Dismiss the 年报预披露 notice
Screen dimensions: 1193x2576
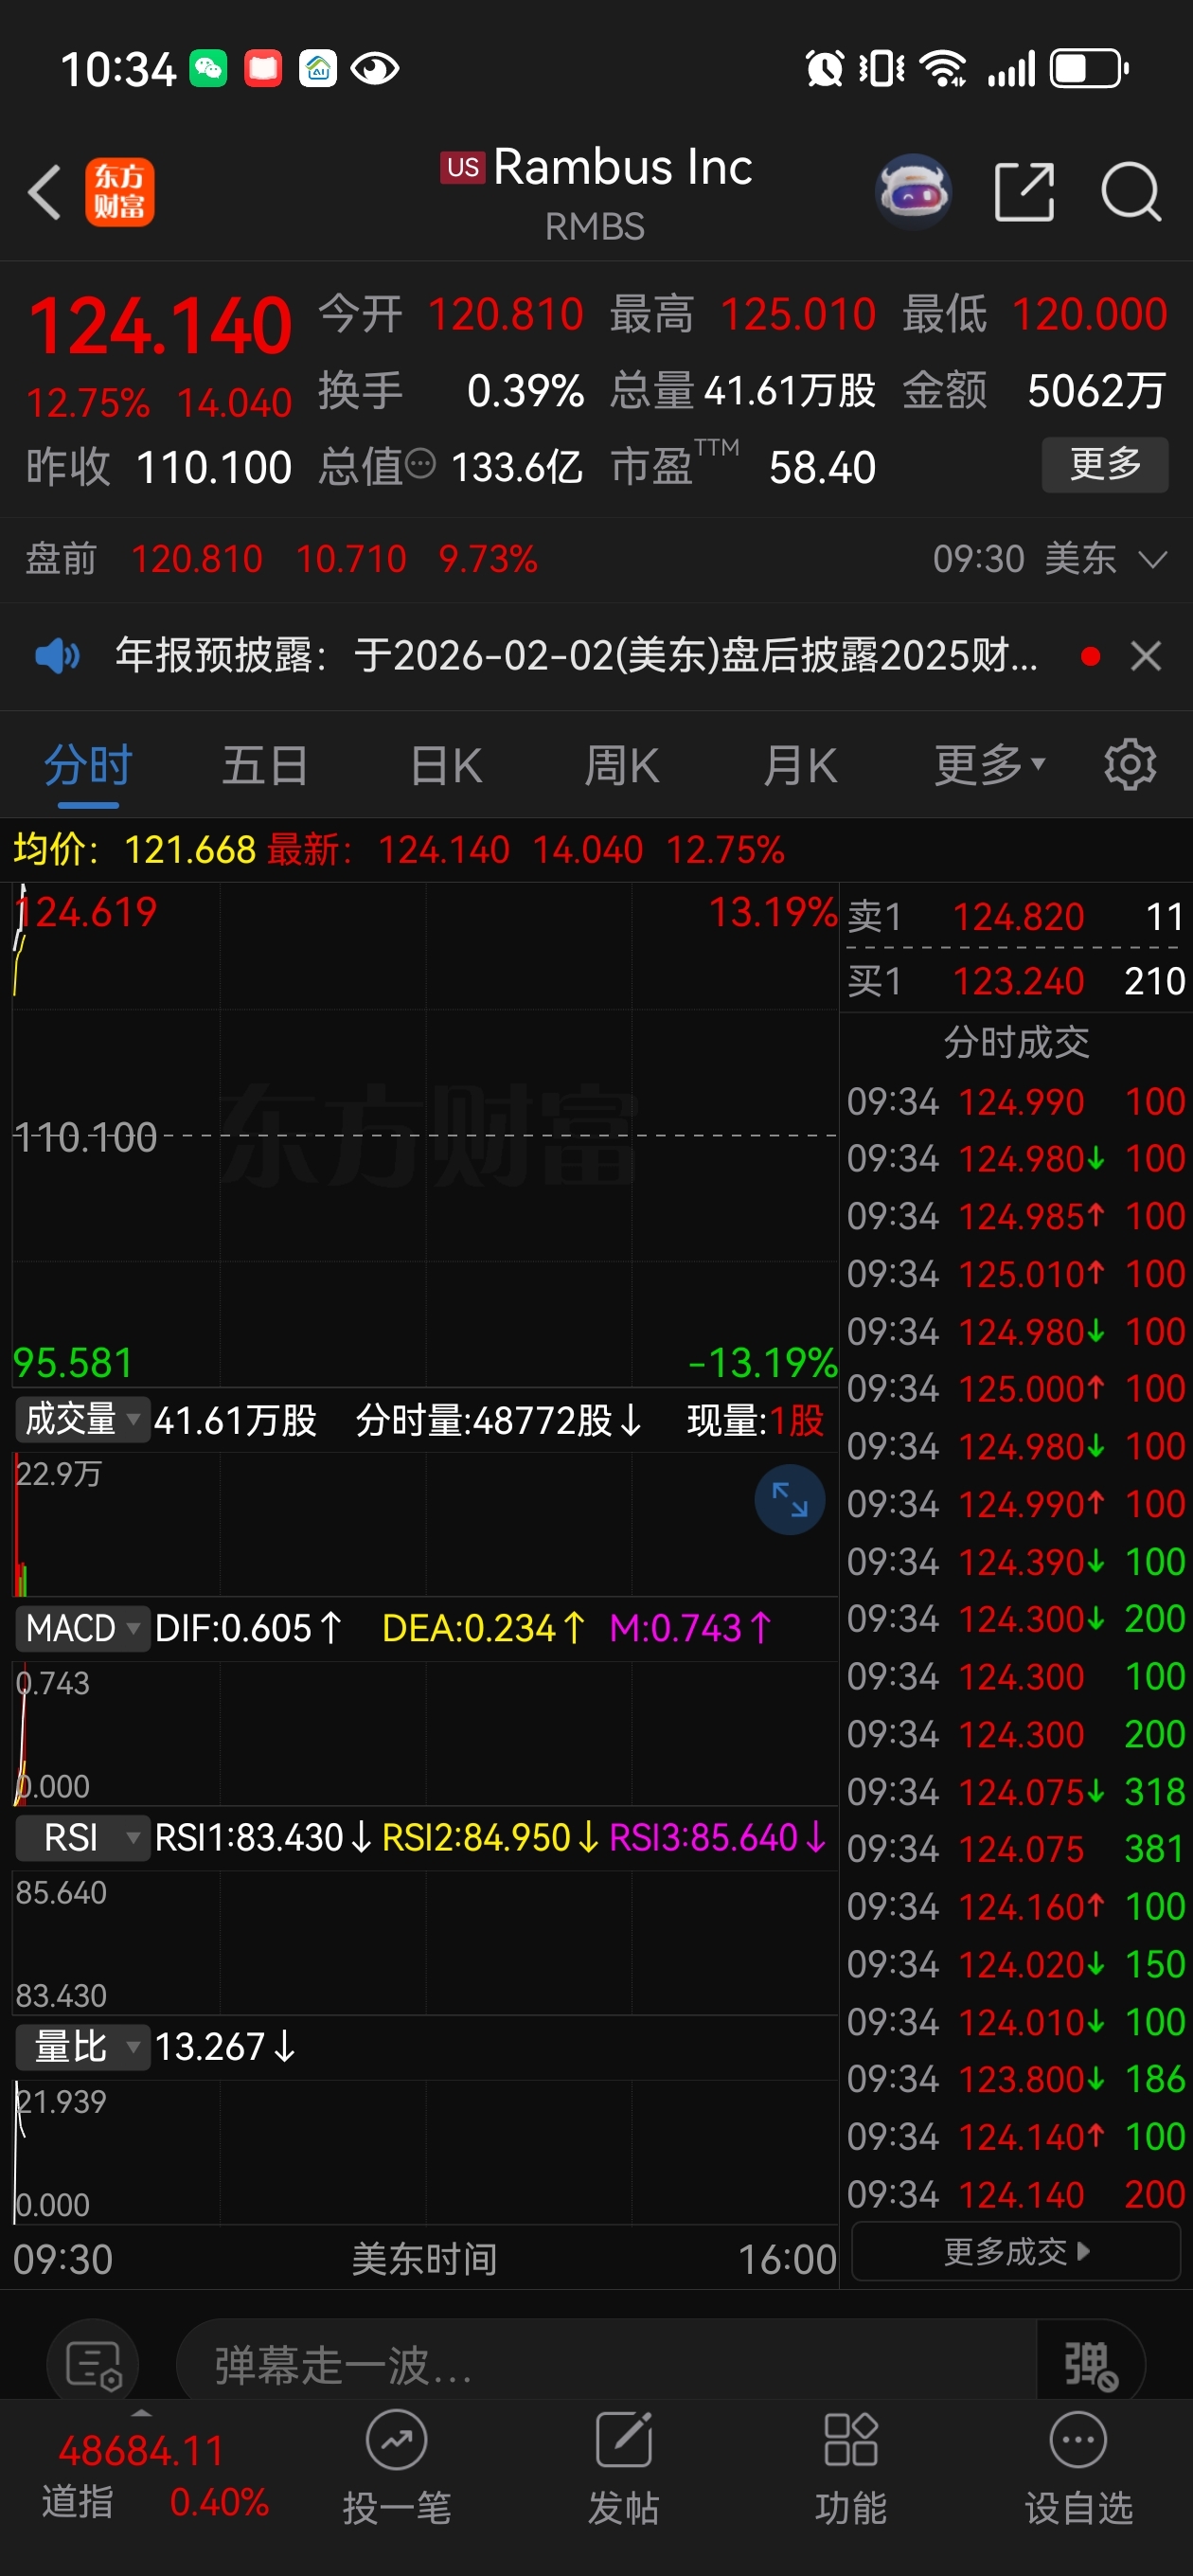click(x=1145, y=656)
